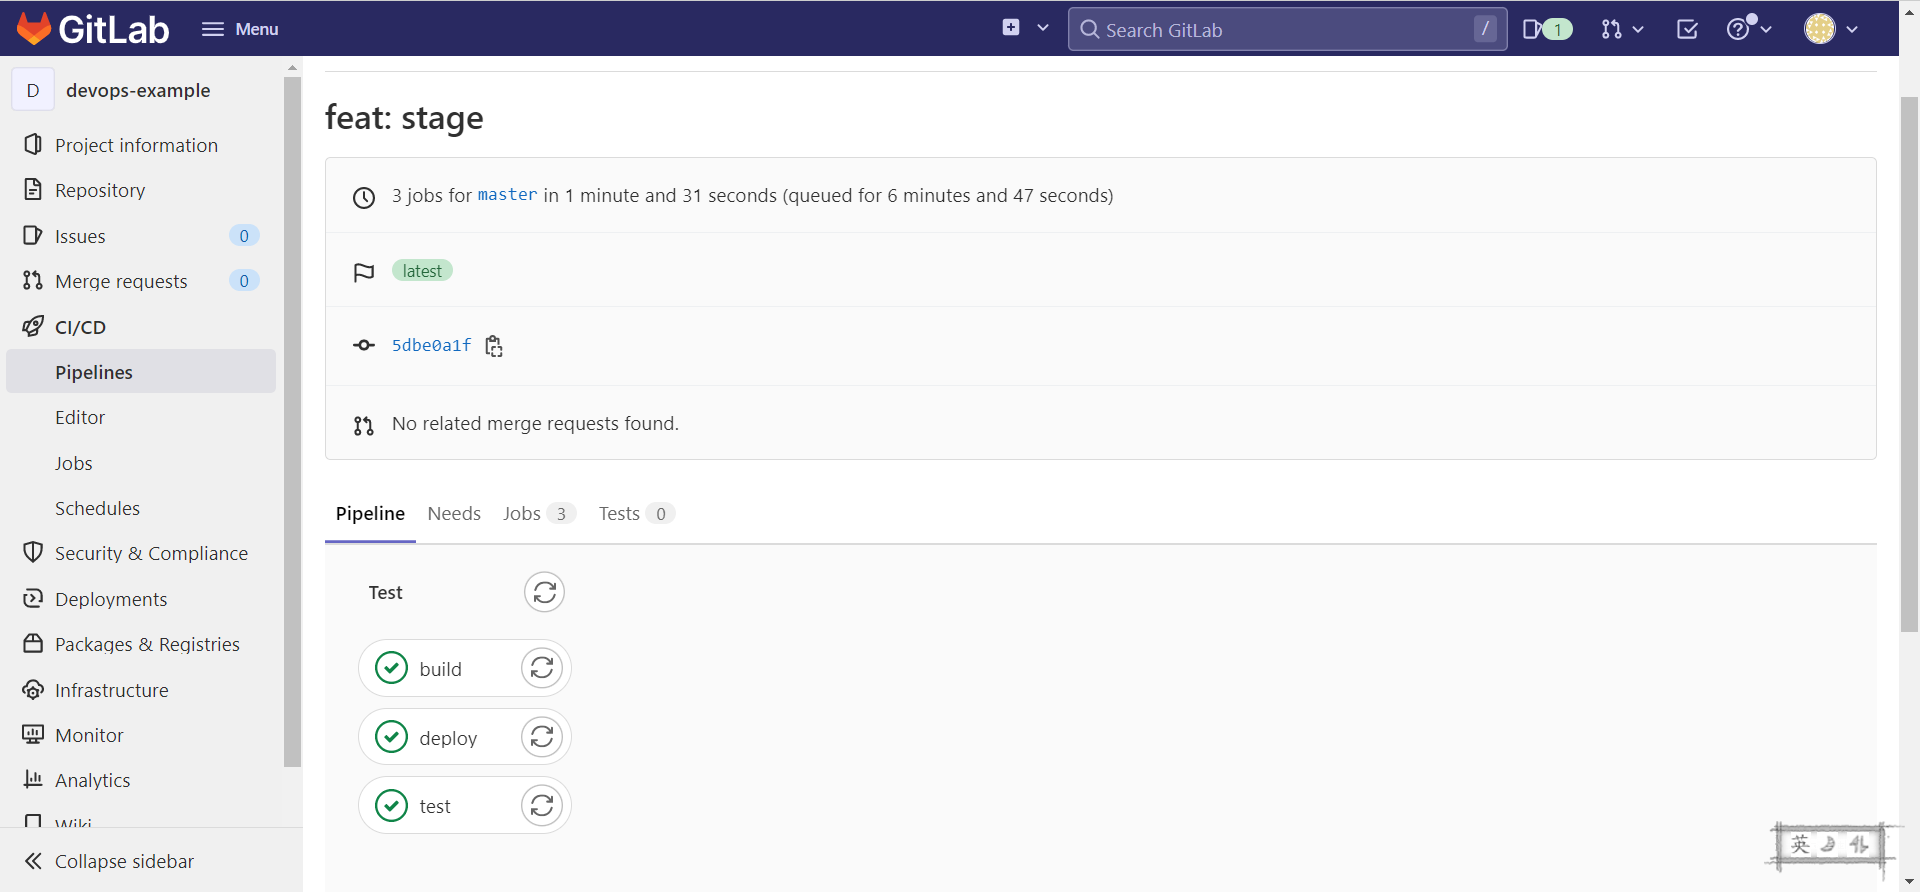Viewport: 1920px width, 892px height.
Task: Open Analytics in the sidebar
Action: point(93,780)
